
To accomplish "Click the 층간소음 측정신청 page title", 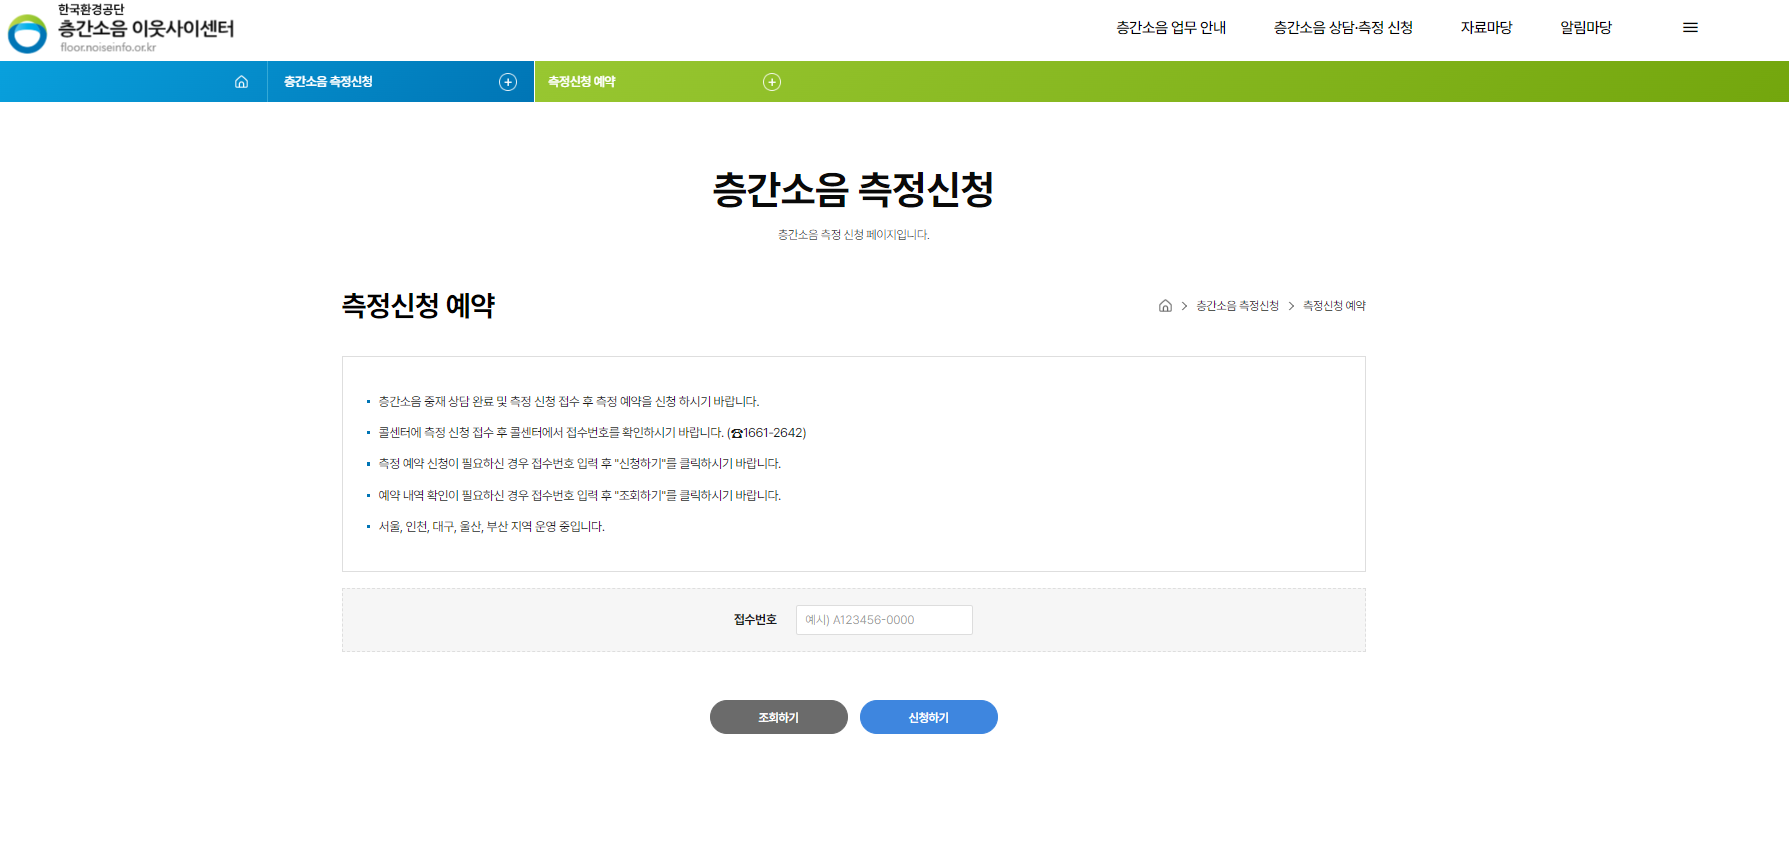I will tap(853, 189).
